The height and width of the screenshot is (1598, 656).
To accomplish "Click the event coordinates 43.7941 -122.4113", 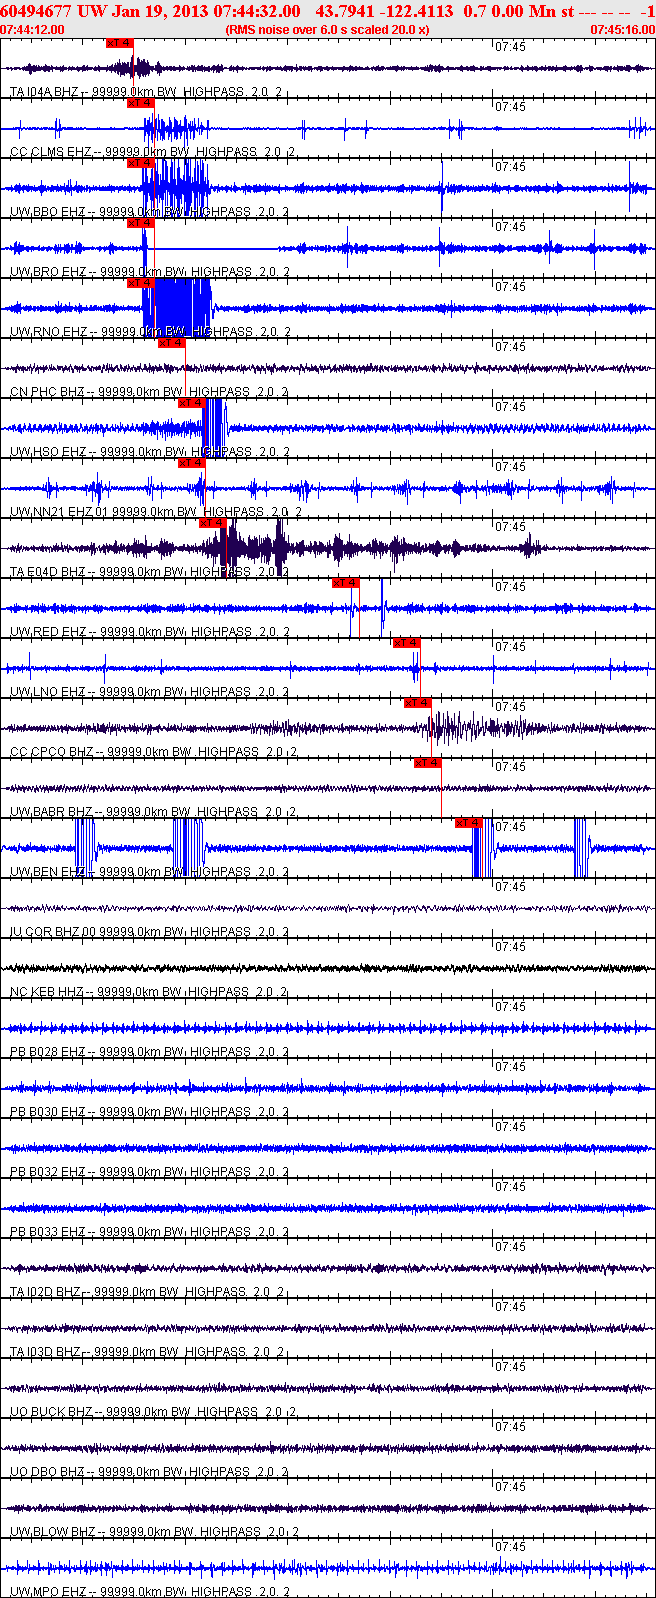I will (384, 11).
